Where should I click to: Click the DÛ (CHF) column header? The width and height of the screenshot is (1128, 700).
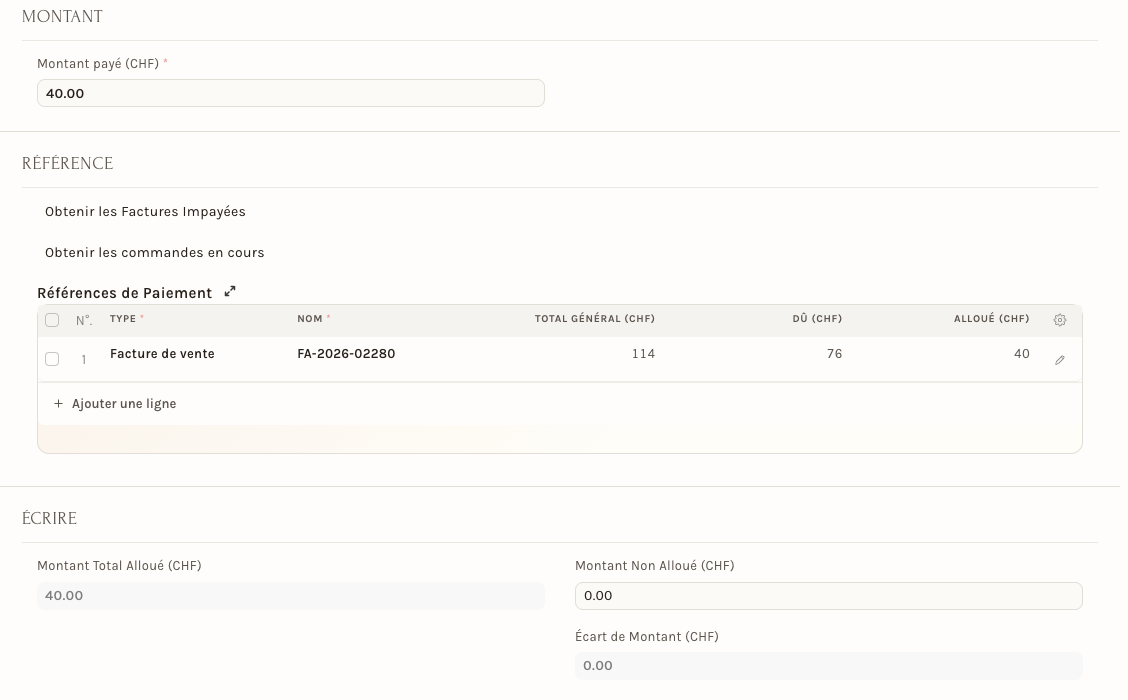click(x=817, y=319)
